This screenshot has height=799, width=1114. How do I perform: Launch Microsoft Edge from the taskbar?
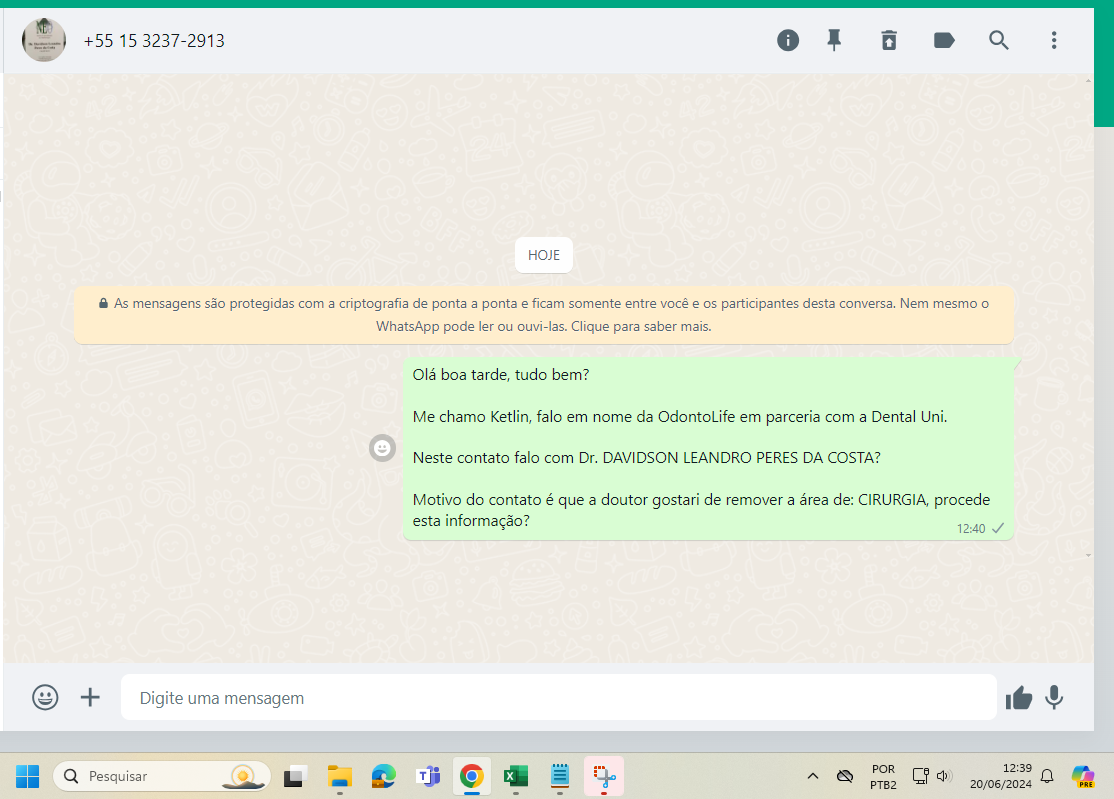click(384, 776)
